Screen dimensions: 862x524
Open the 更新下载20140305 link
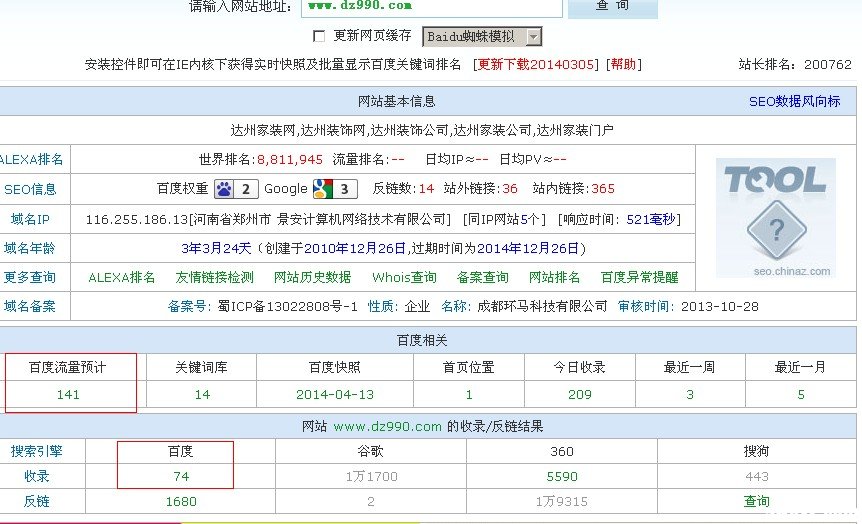point(537,64)
